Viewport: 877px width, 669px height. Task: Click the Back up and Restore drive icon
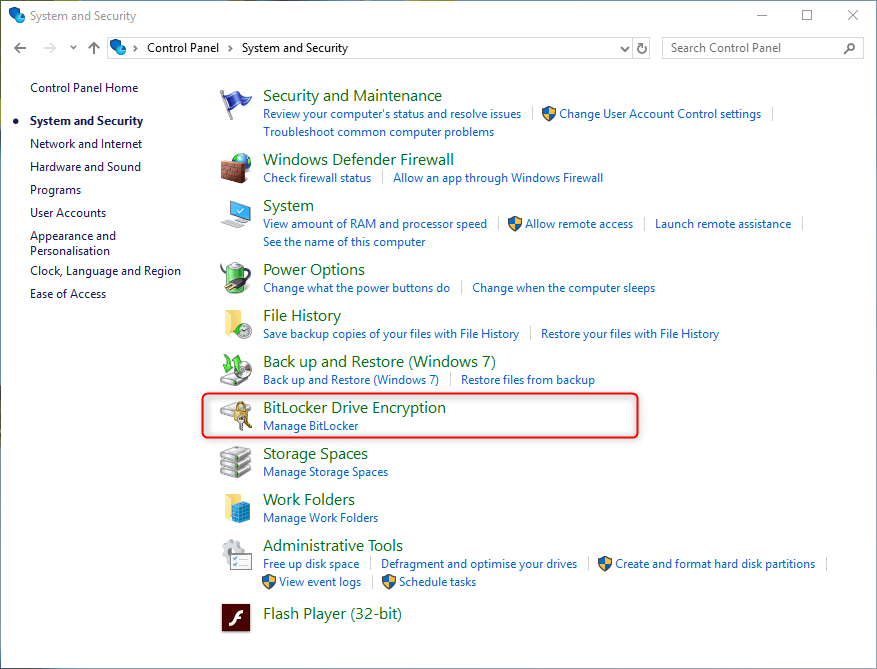click(x=235, y=370)
